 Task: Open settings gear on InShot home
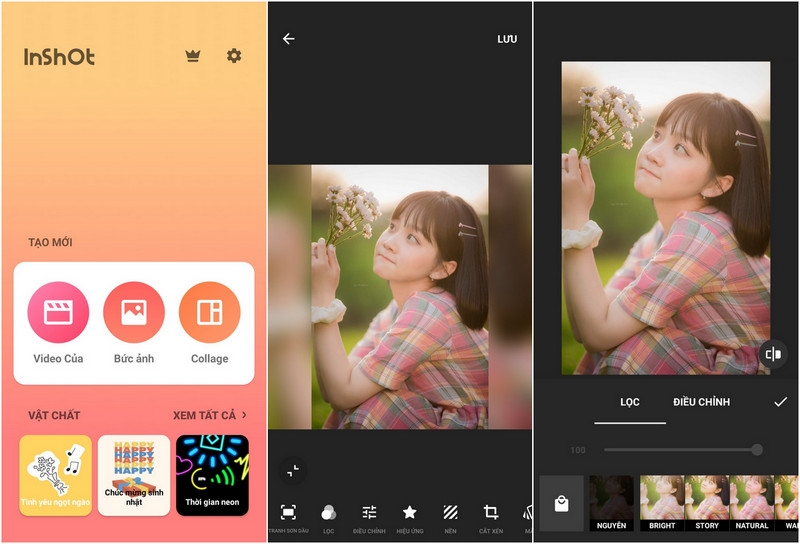click(x=234, y=56)
